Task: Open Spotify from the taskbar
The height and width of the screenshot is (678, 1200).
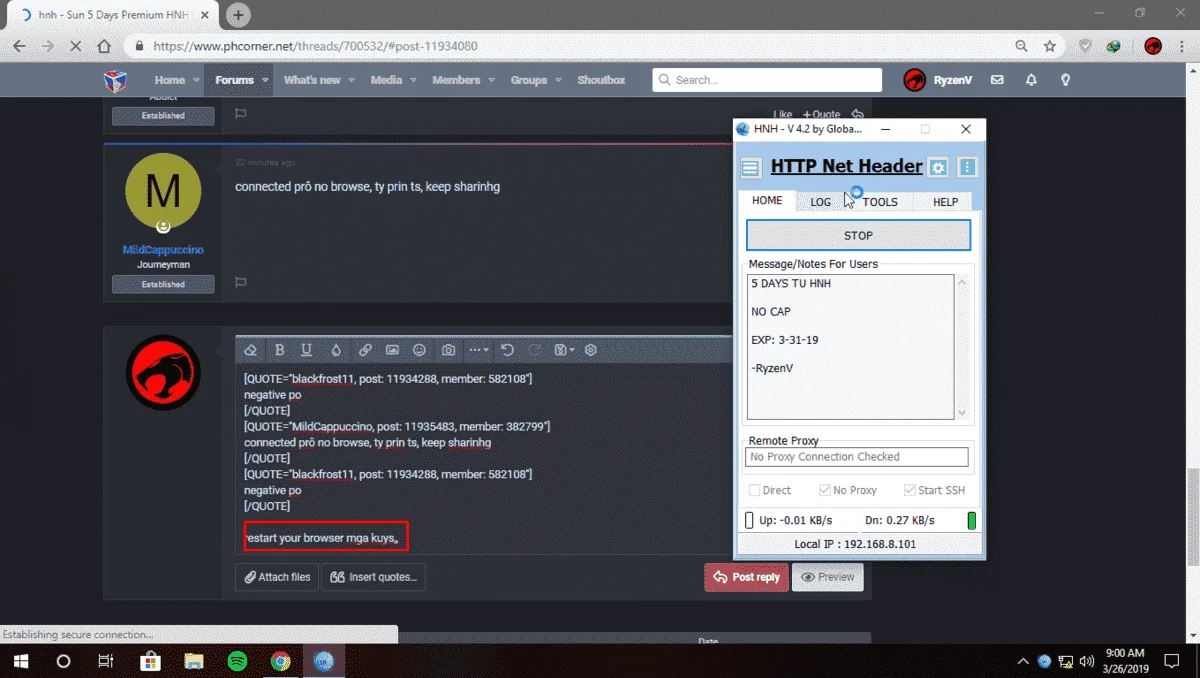Action: point(237,661)
